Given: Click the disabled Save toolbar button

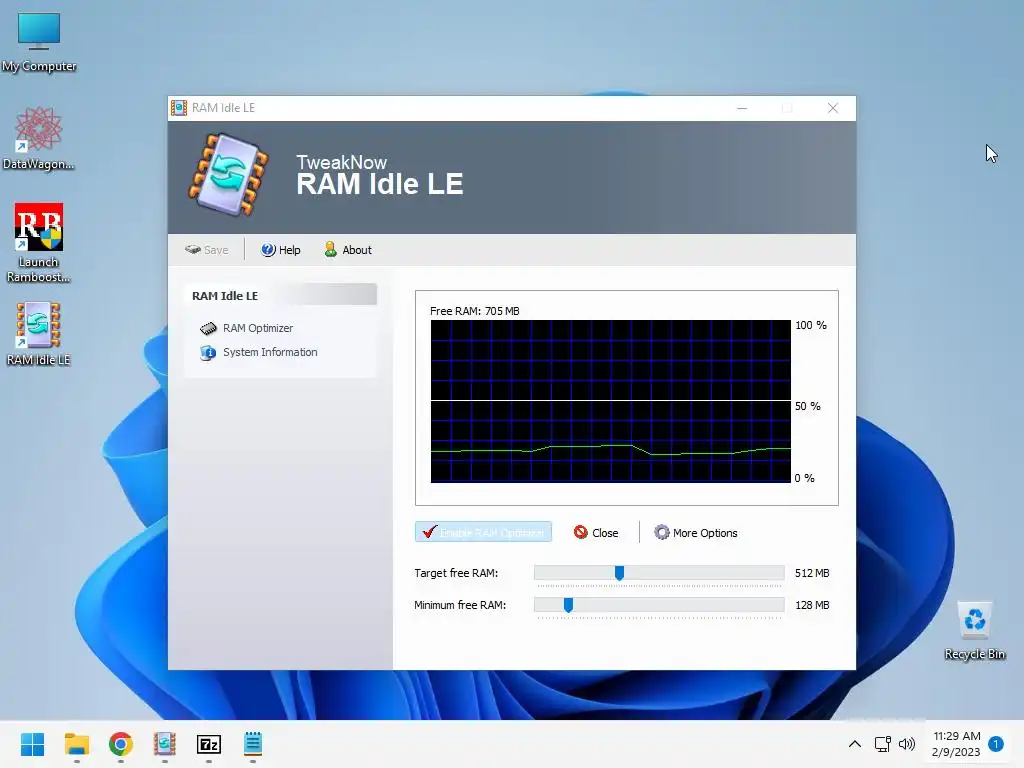Looking at the screenshot, I should pyautogui.click(x=207, y=249).
